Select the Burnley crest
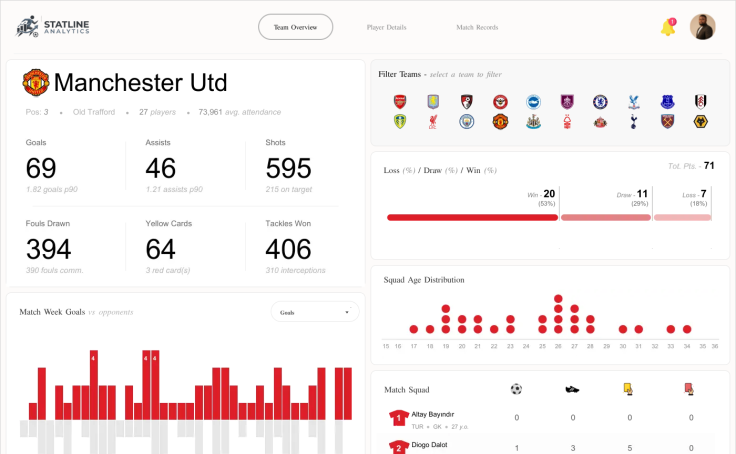Image resolution: width=736 pixels, height=454 pixels. tap(567, 101)
